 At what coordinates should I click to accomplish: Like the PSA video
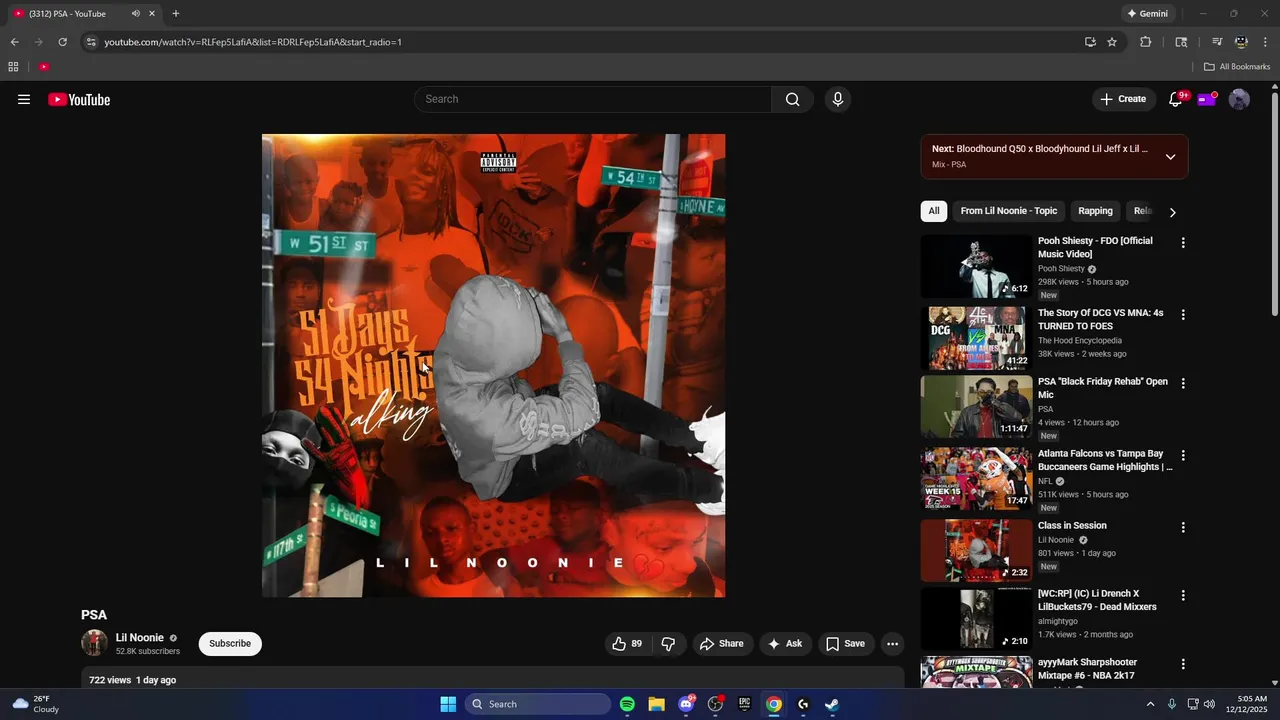coord(627,644)
